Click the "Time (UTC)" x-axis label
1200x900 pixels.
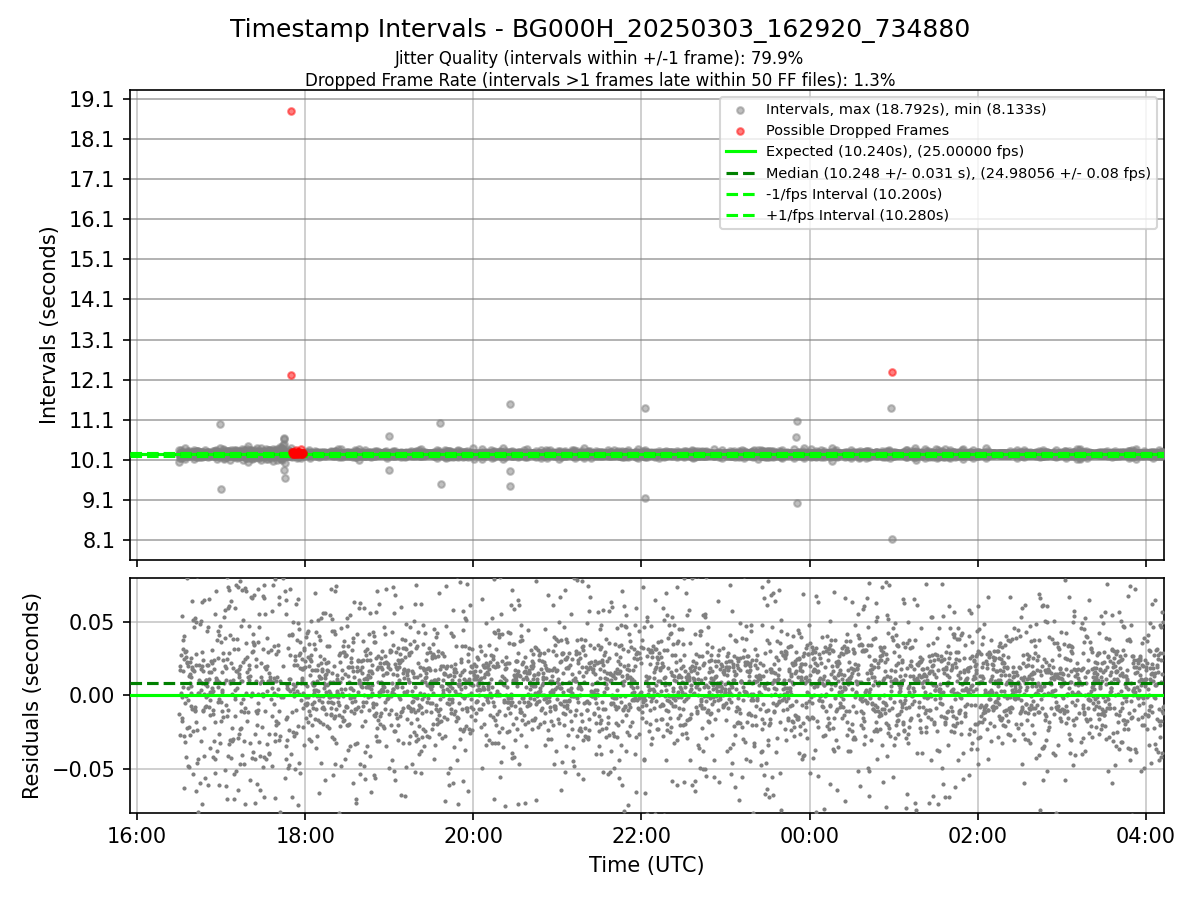(646, 865)
